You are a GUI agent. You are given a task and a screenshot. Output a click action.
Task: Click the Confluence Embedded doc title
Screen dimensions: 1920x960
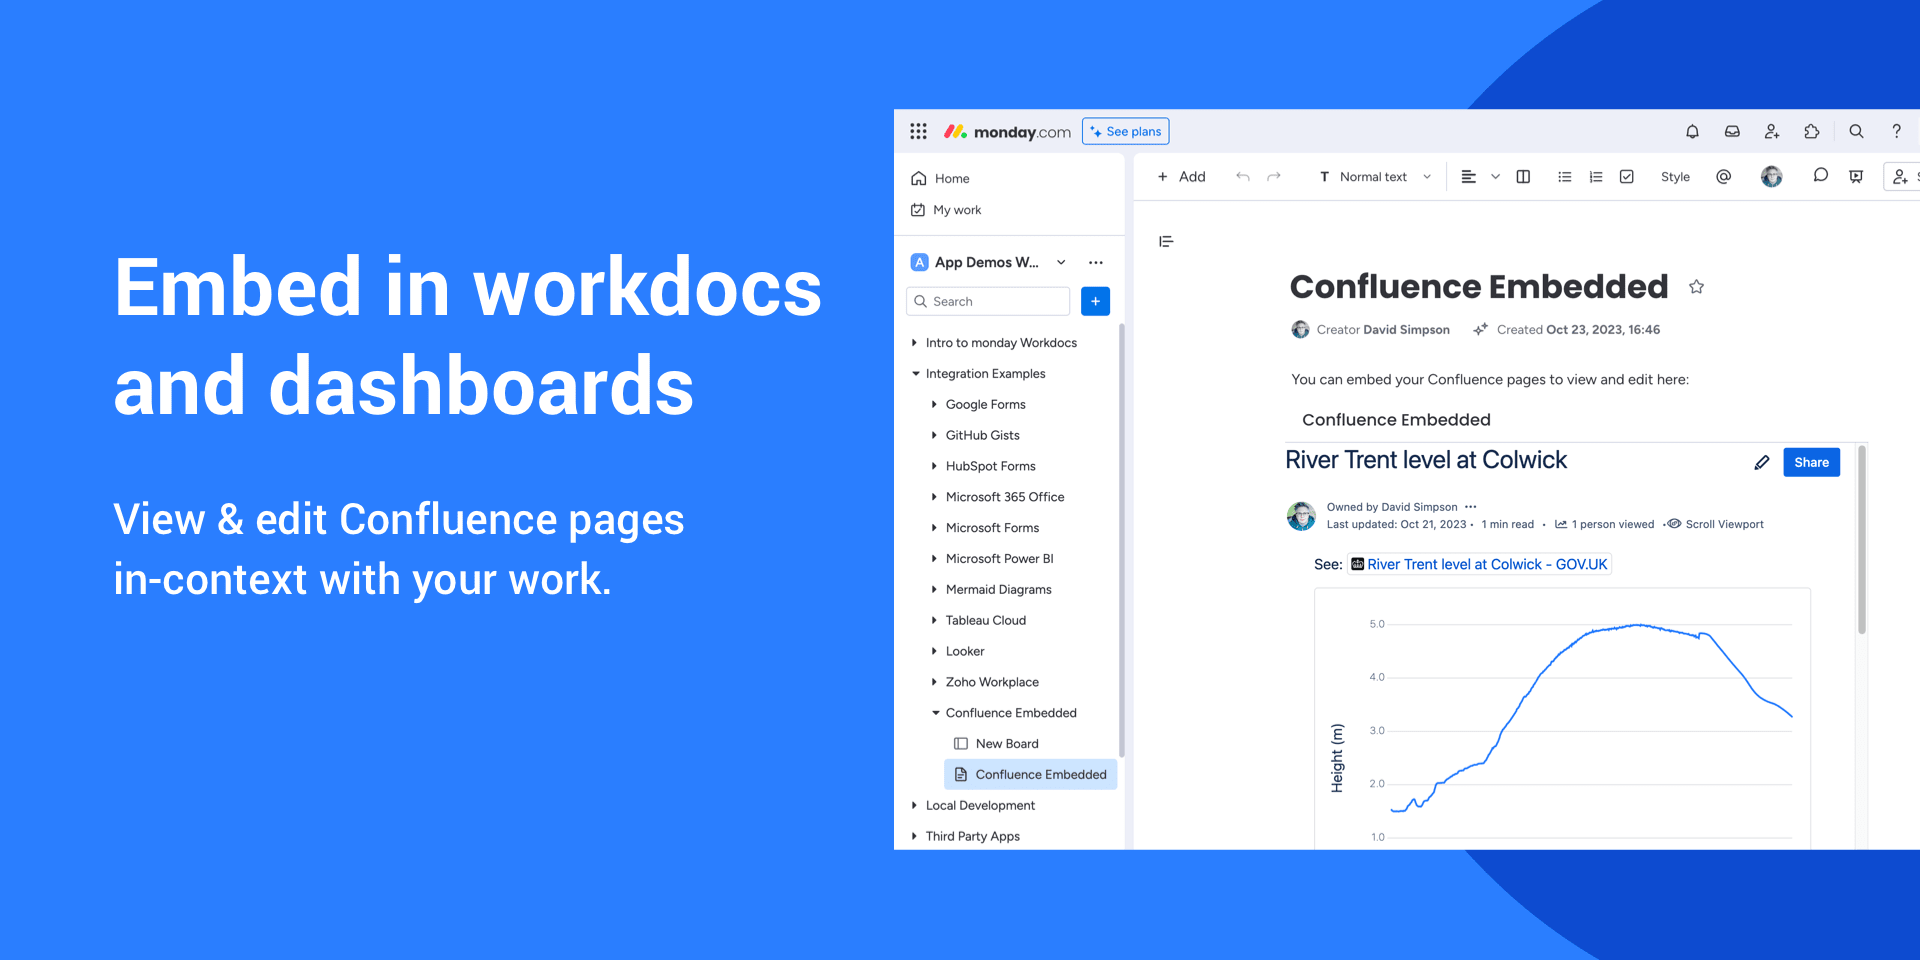click(1479, 287)
